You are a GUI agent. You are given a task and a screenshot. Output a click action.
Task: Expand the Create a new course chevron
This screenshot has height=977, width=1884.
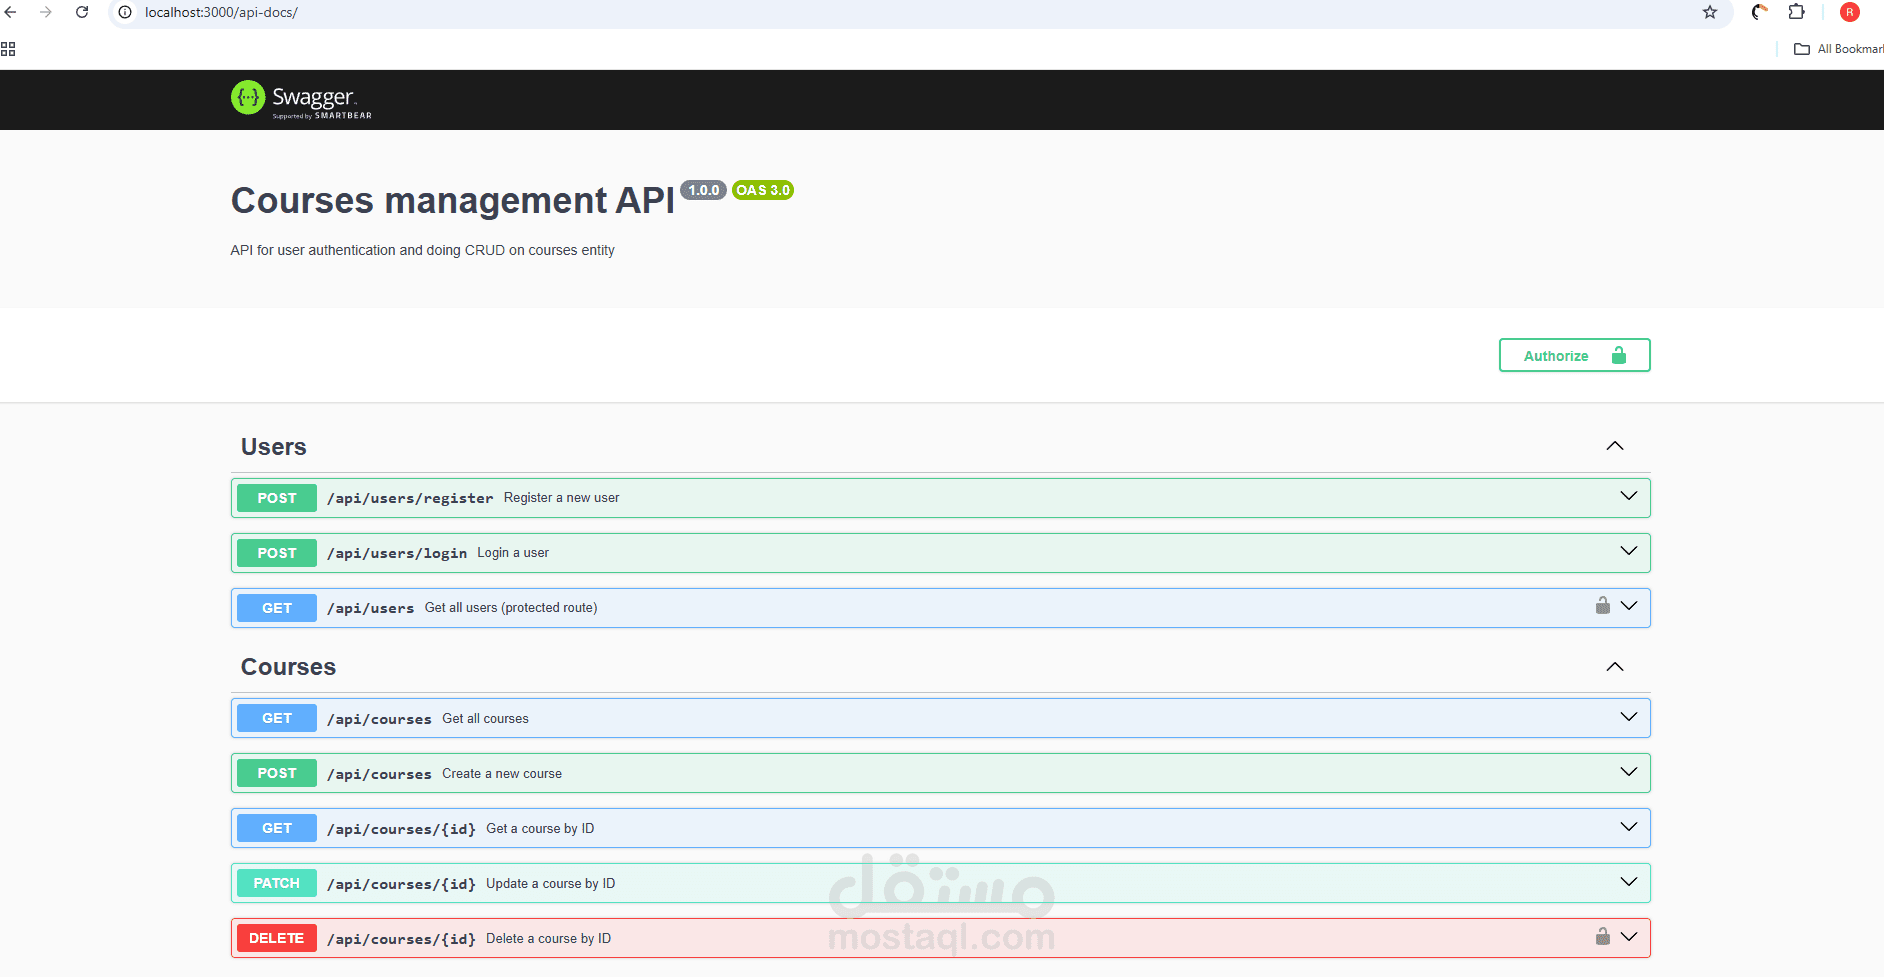tap(1629, 772)
